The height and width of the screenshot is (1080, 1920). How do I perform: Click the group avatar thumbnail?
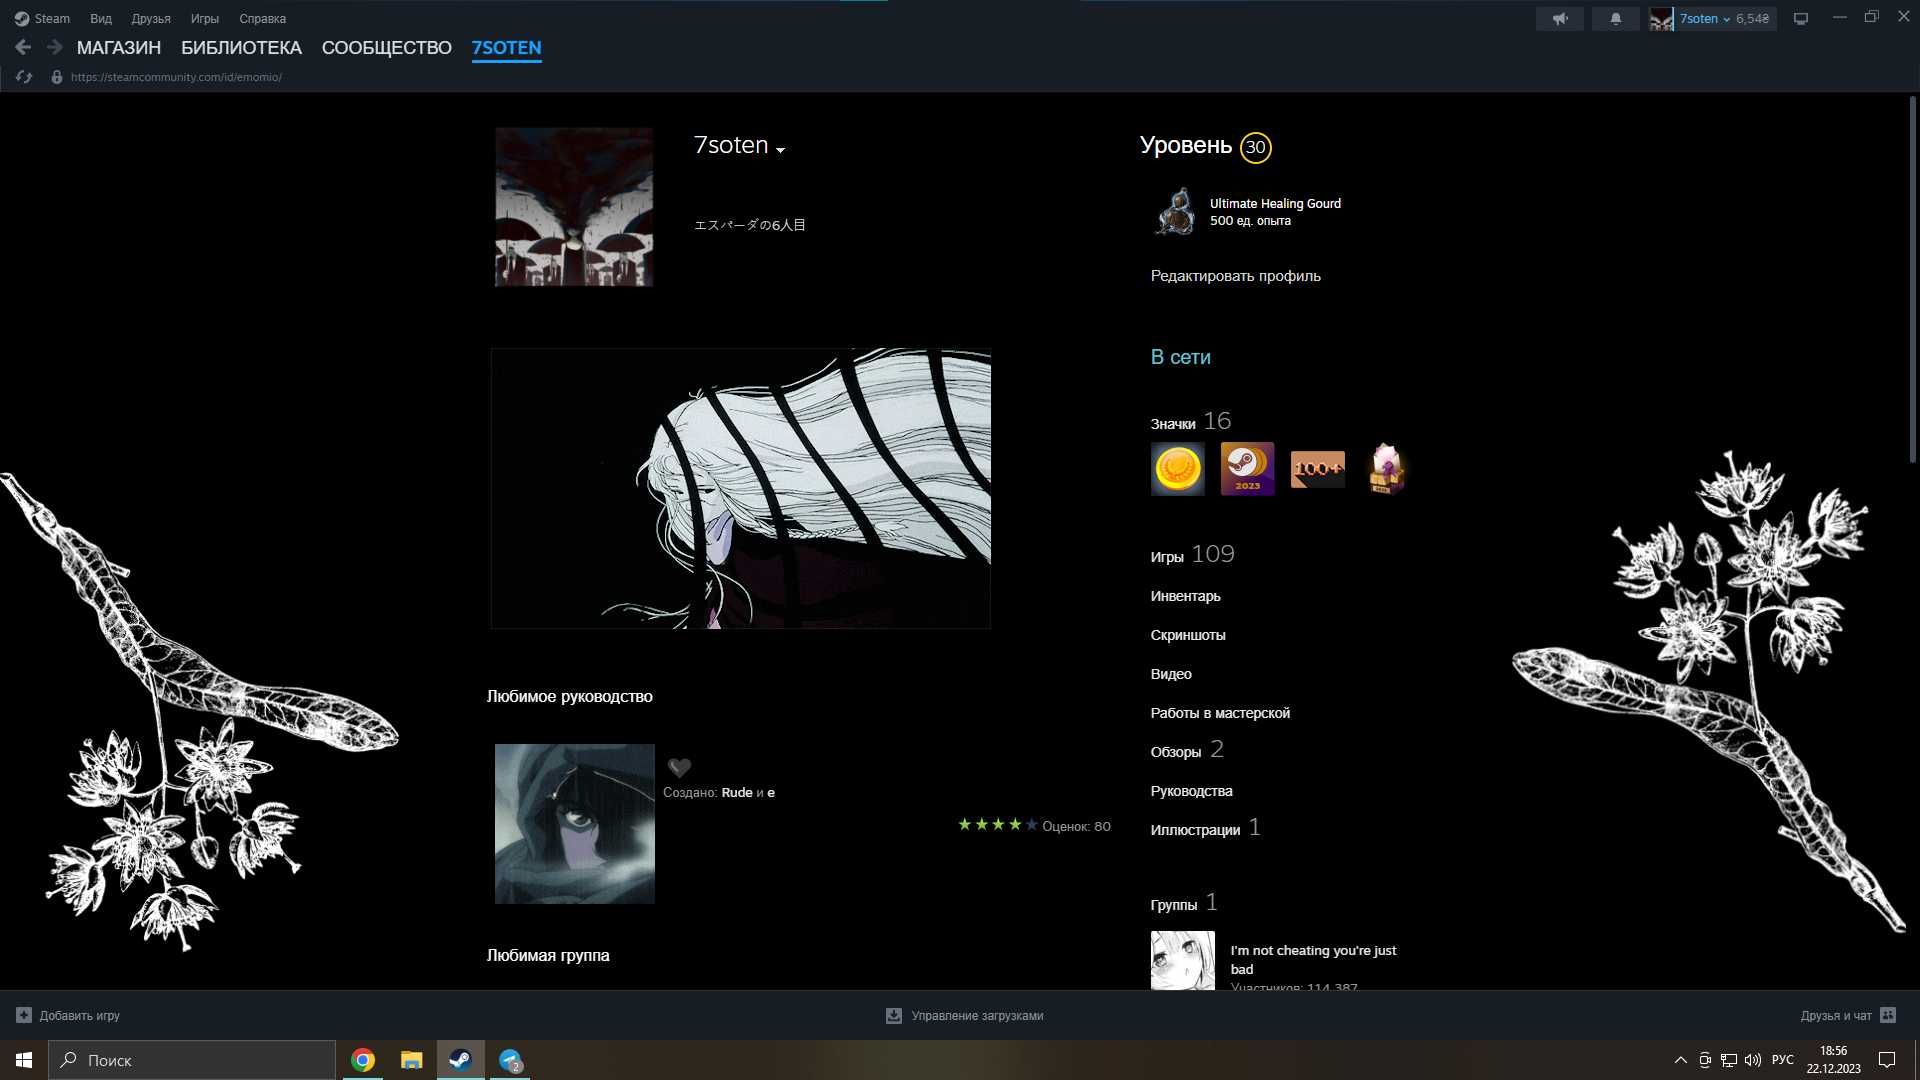point(1183,961)
